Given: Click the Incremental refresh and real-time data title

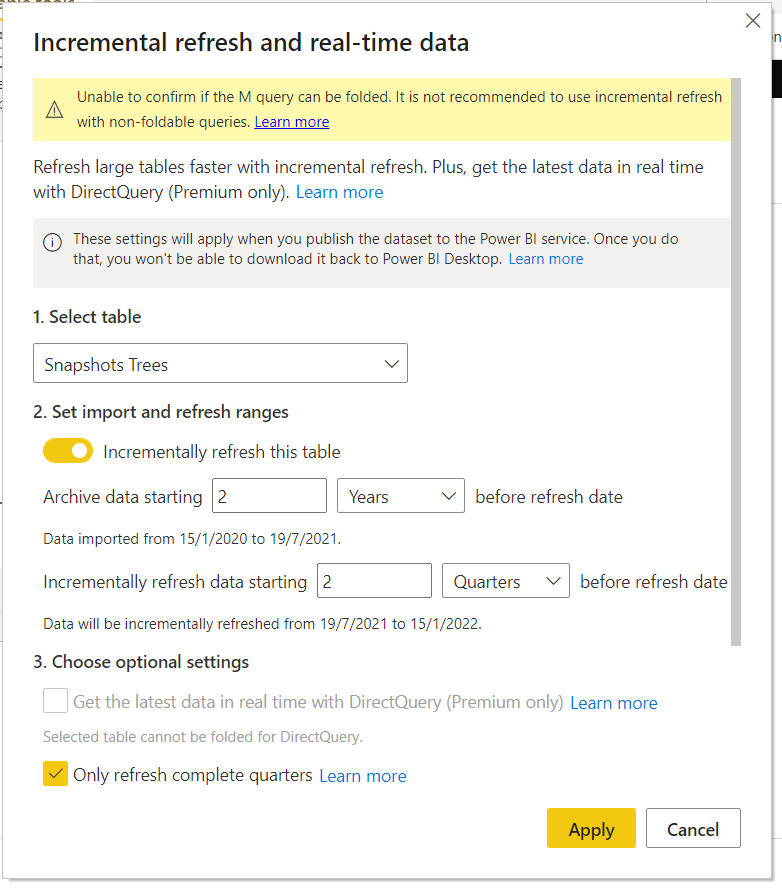Looking at the screenshot, I should click(x=251, y=42).
